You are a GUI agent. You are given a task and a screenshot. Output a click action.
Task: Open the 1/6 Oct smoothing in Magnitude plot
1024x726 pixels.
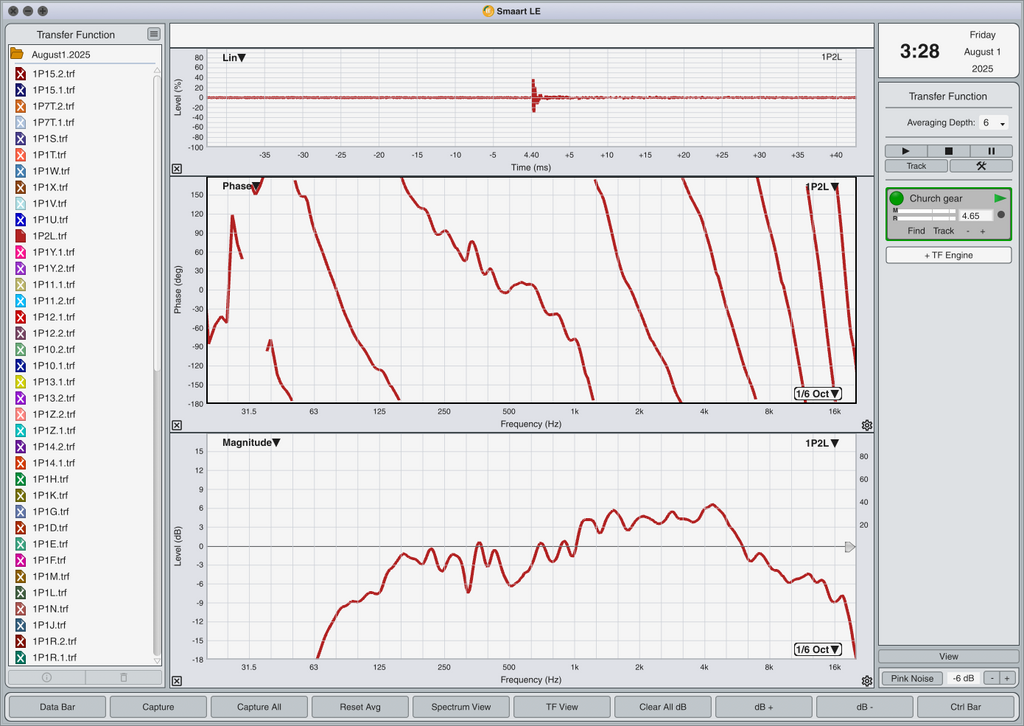pos(818,650)
